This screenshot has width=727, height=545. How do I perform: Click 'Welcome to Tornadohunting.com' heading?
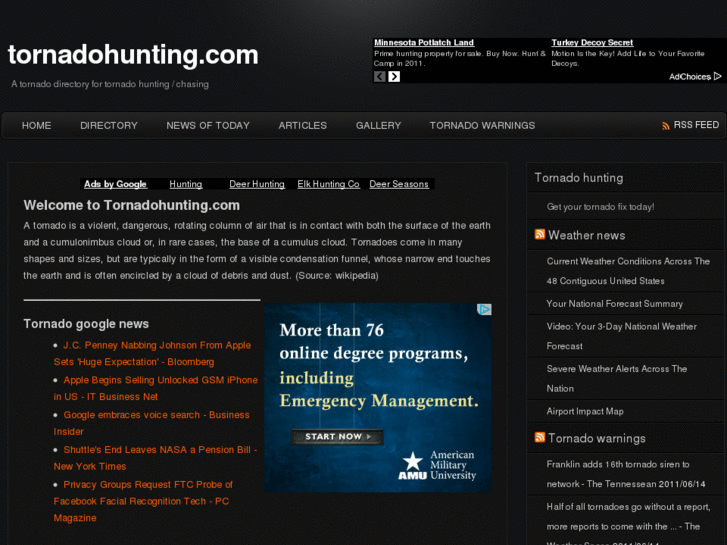(x=132, y=205)
